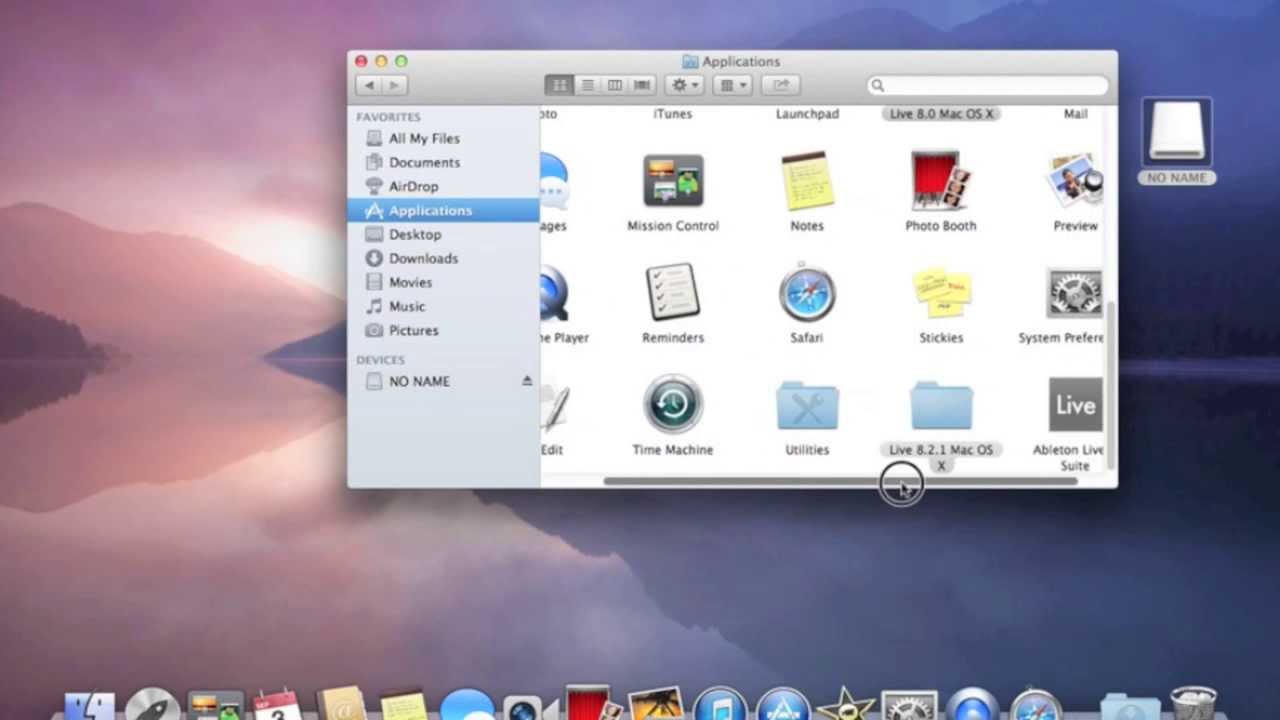Viewport: 1280px width, 720px height.
Task: Switch Finder to list view
Action: click(588, 85)
